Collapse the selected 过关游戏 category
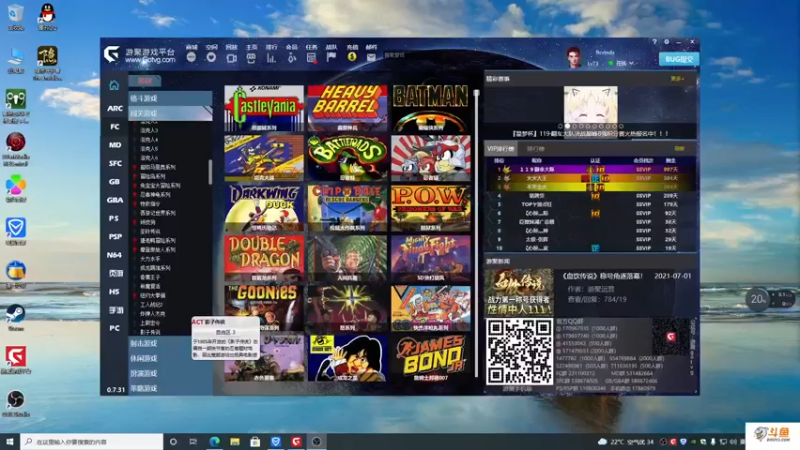The image size is (800, 450). 170,113
